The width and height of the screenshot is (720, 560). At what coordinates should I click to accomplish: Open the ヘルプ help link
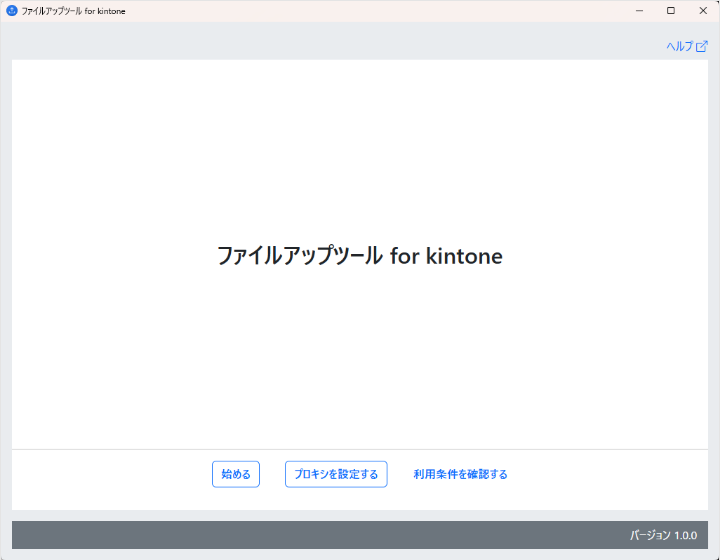click(x=687, y=46)
